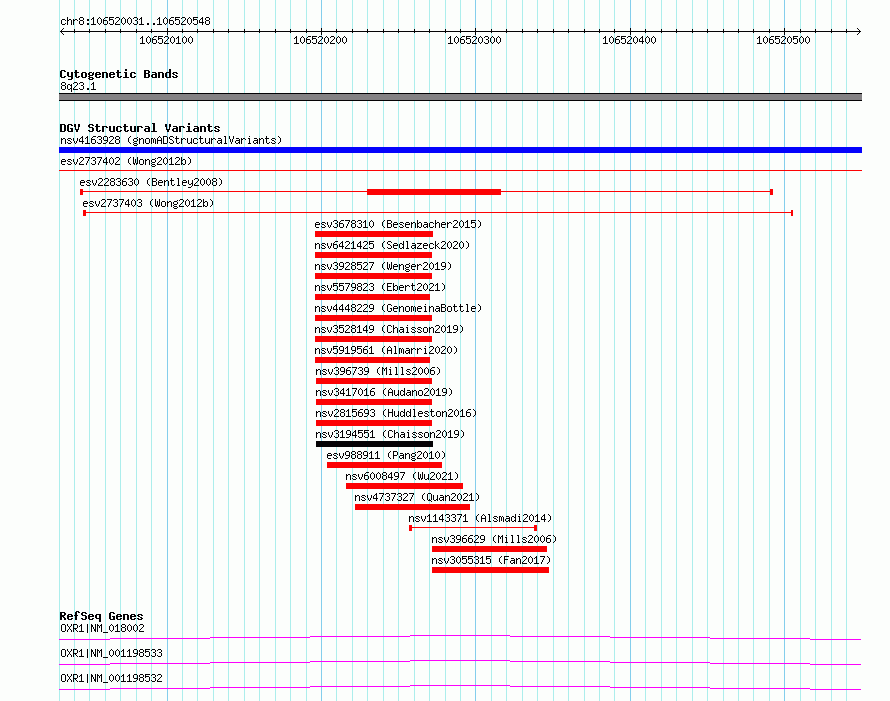Select the red bar under esv3678310

(373, 234)
